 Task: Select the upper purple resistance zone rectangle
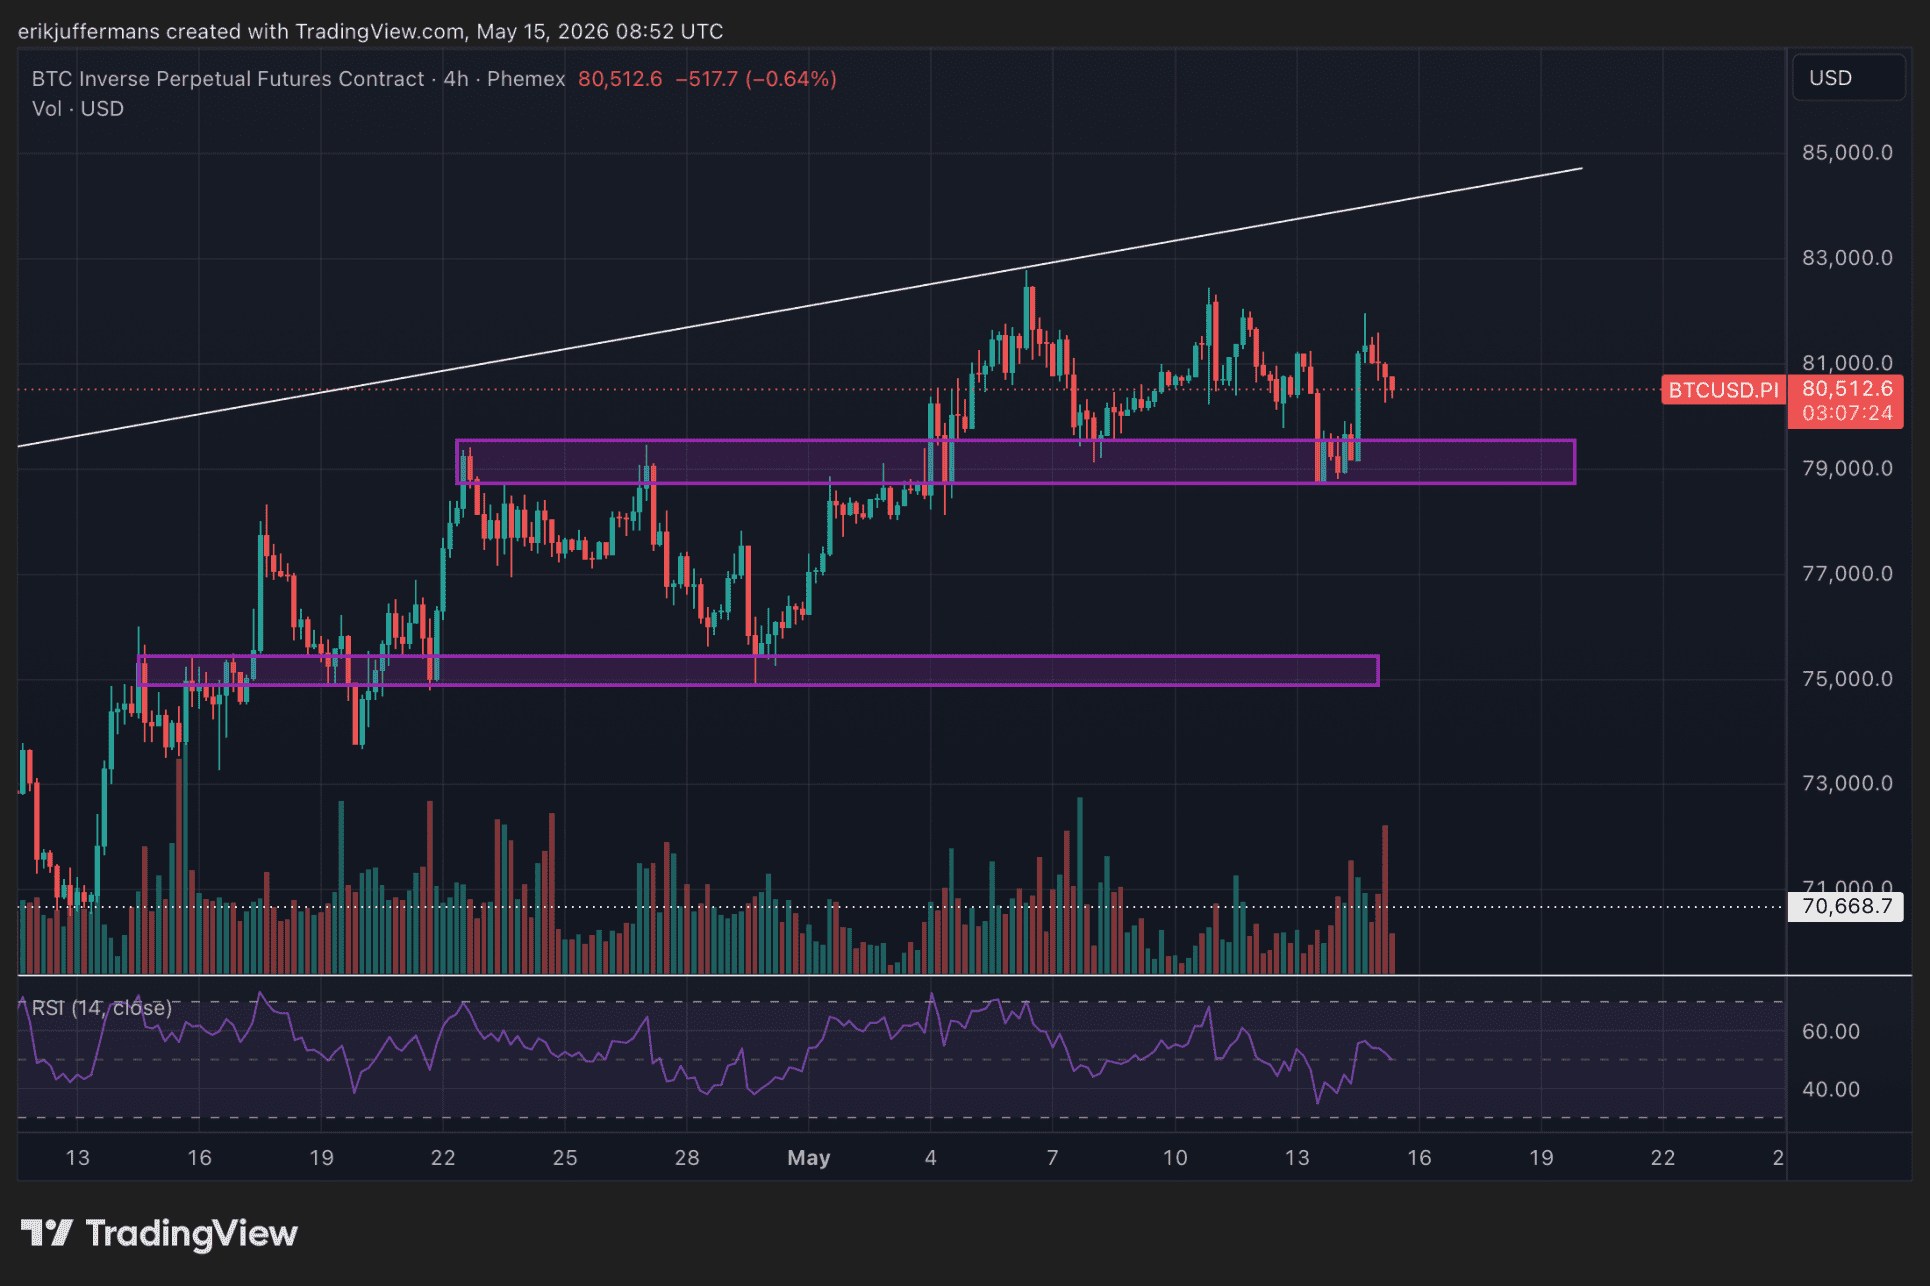(x=1015, y=462)
